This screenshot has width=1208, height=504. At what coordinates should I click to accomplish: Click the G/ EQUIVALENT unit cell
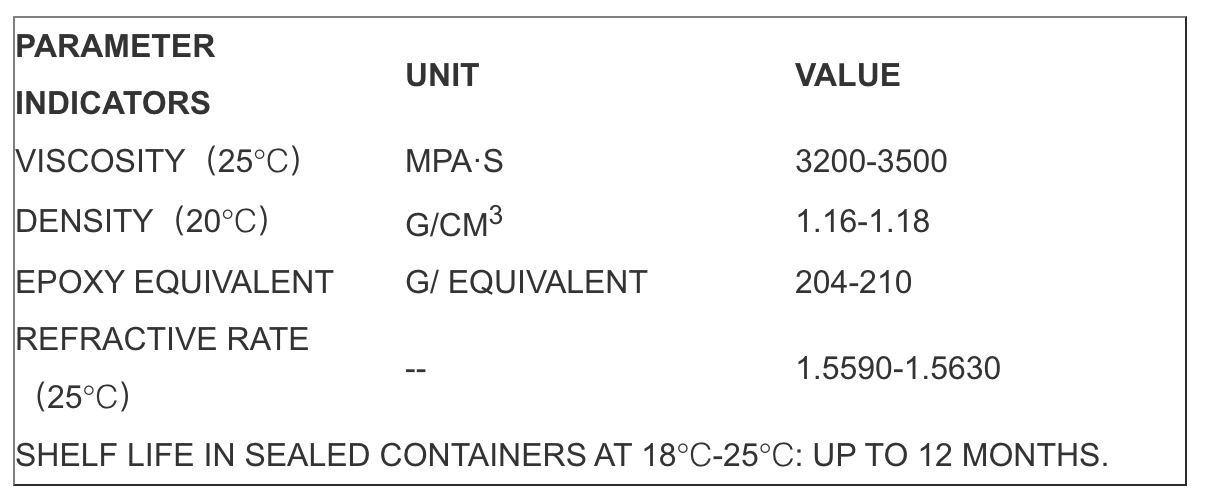tap(526, 282)
